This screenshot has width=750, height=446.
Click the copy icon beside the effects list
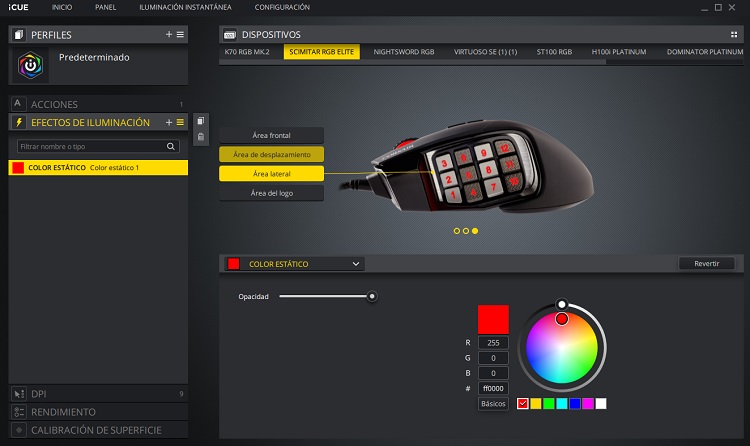201,121
